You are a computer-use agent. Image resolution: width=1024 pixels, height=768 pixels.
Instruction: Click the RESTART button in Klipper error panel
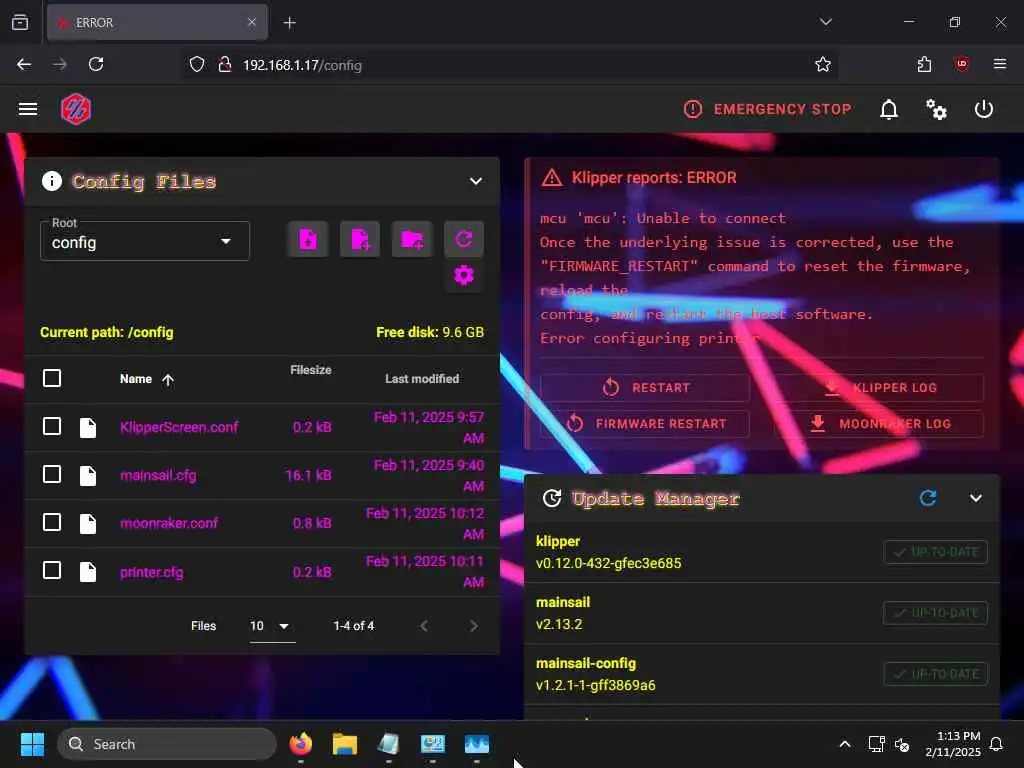click(x=645, y=388)
